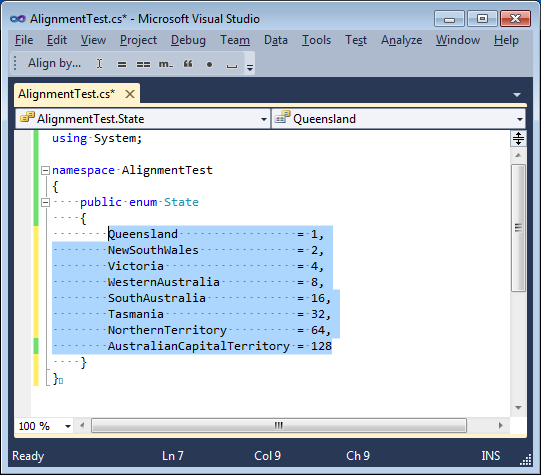Open the Analyze menu
The width and height of the screenshot is (541, 475).
[401, 40]
